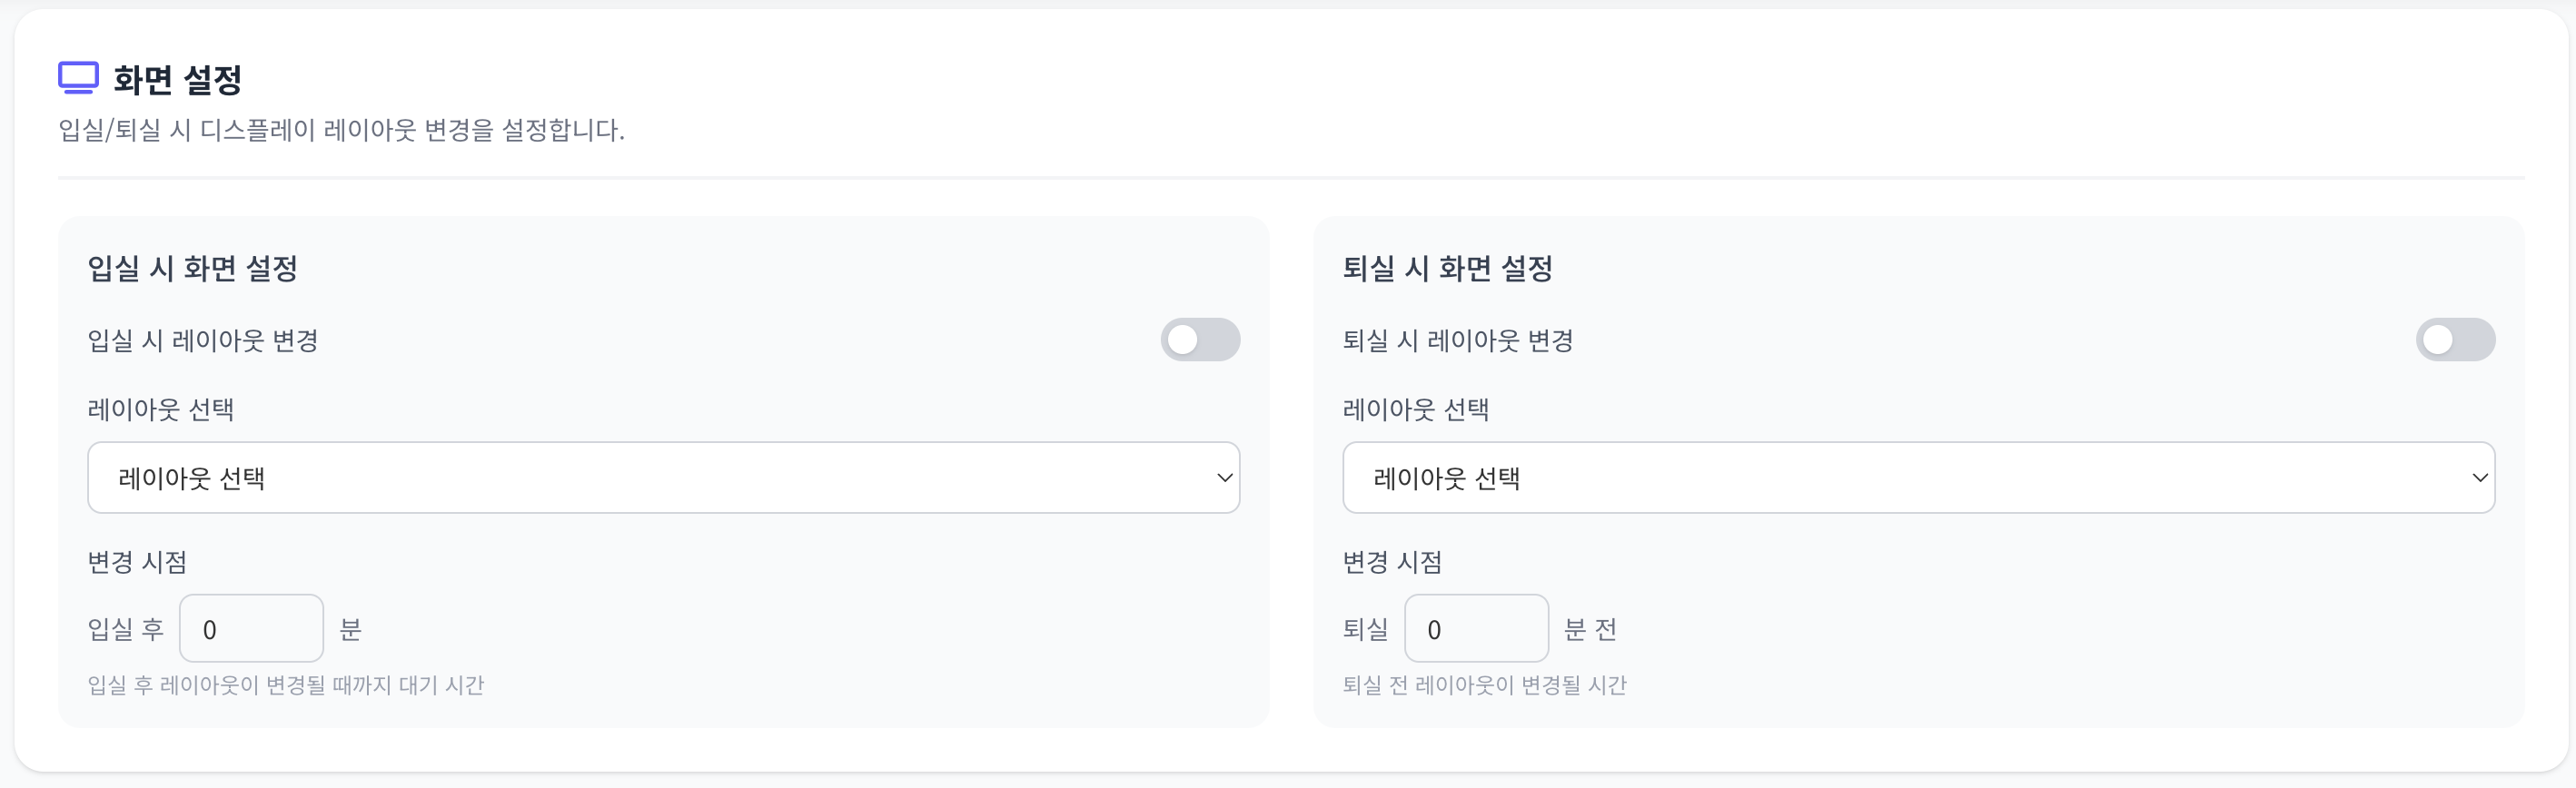The width and height of the screenshot is (2576, 788).
Task: Select the 0 value in the entry delay box
Action: (x=251, y=628)
